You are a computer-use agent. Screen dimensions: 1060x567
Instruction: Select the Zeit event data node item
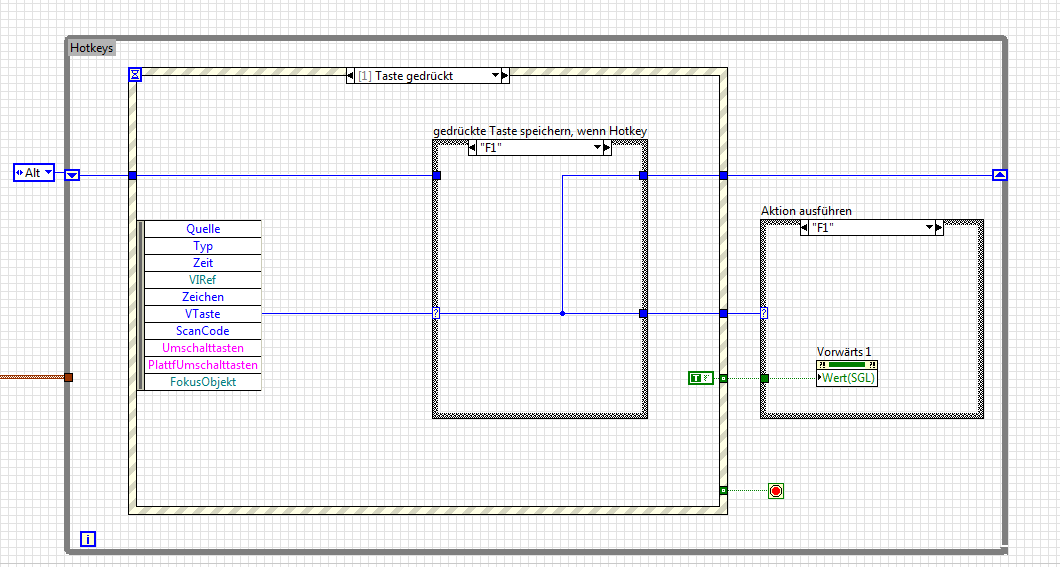[x=203, y=263]
